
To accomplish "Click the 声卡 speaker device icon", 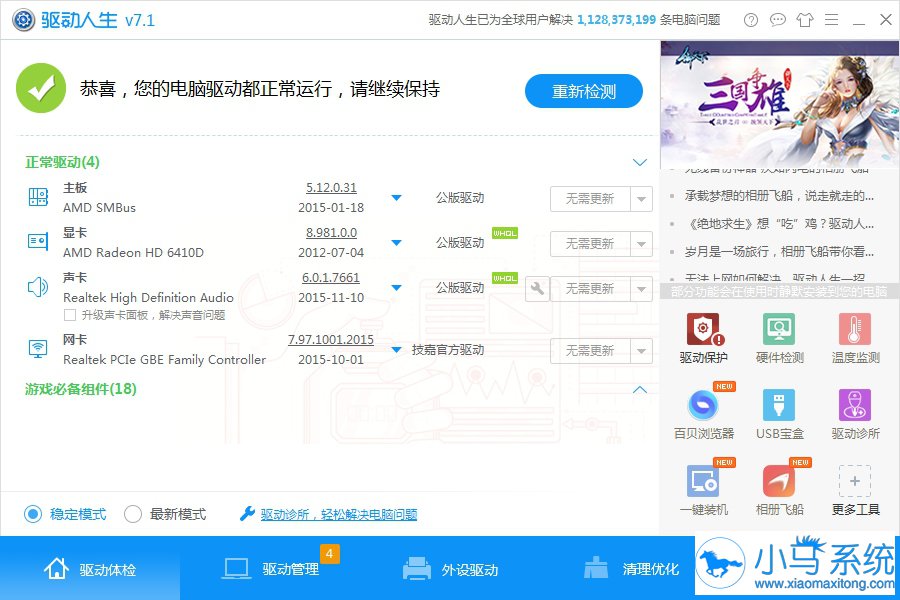I will 38,287.
